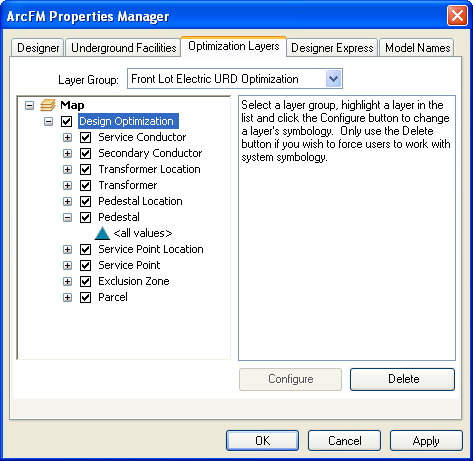Confirm with the OK button
This screenshot has width=473, height=461.
tap(262, 441)
